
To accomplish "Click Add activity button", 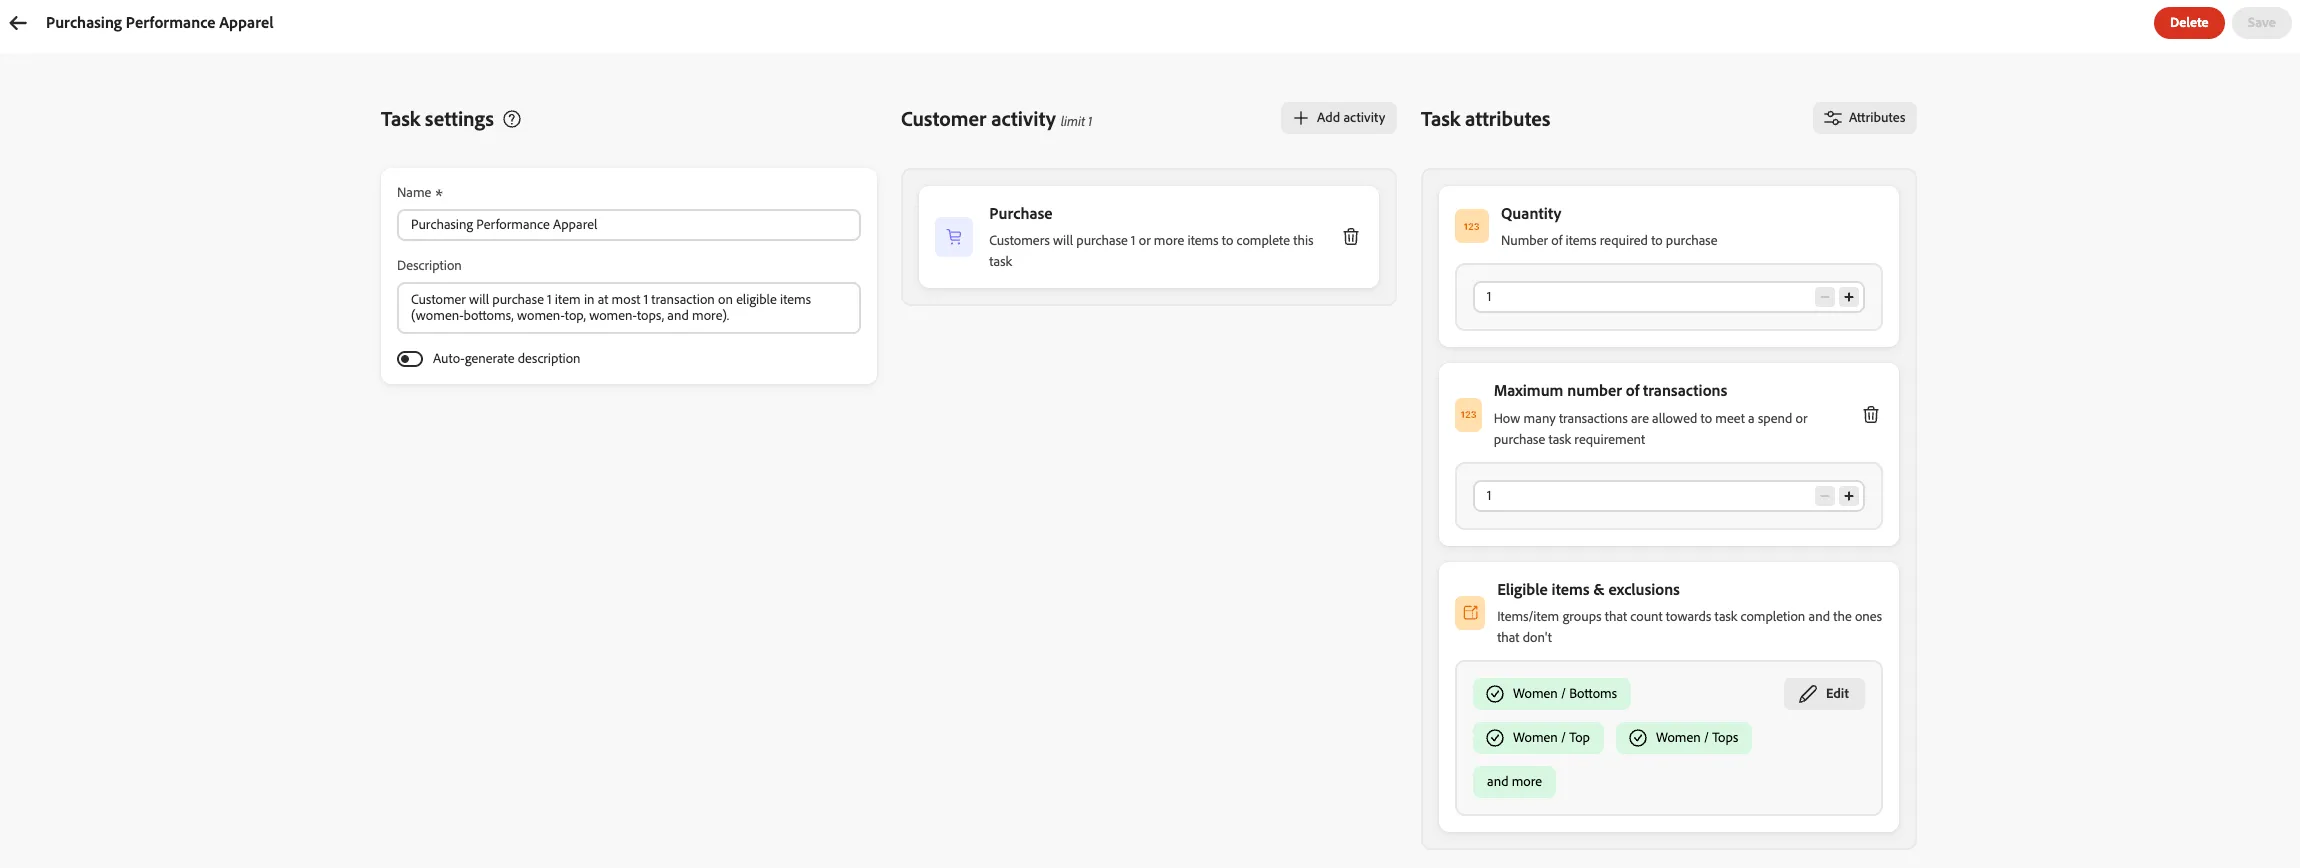I will (1339, 118).
